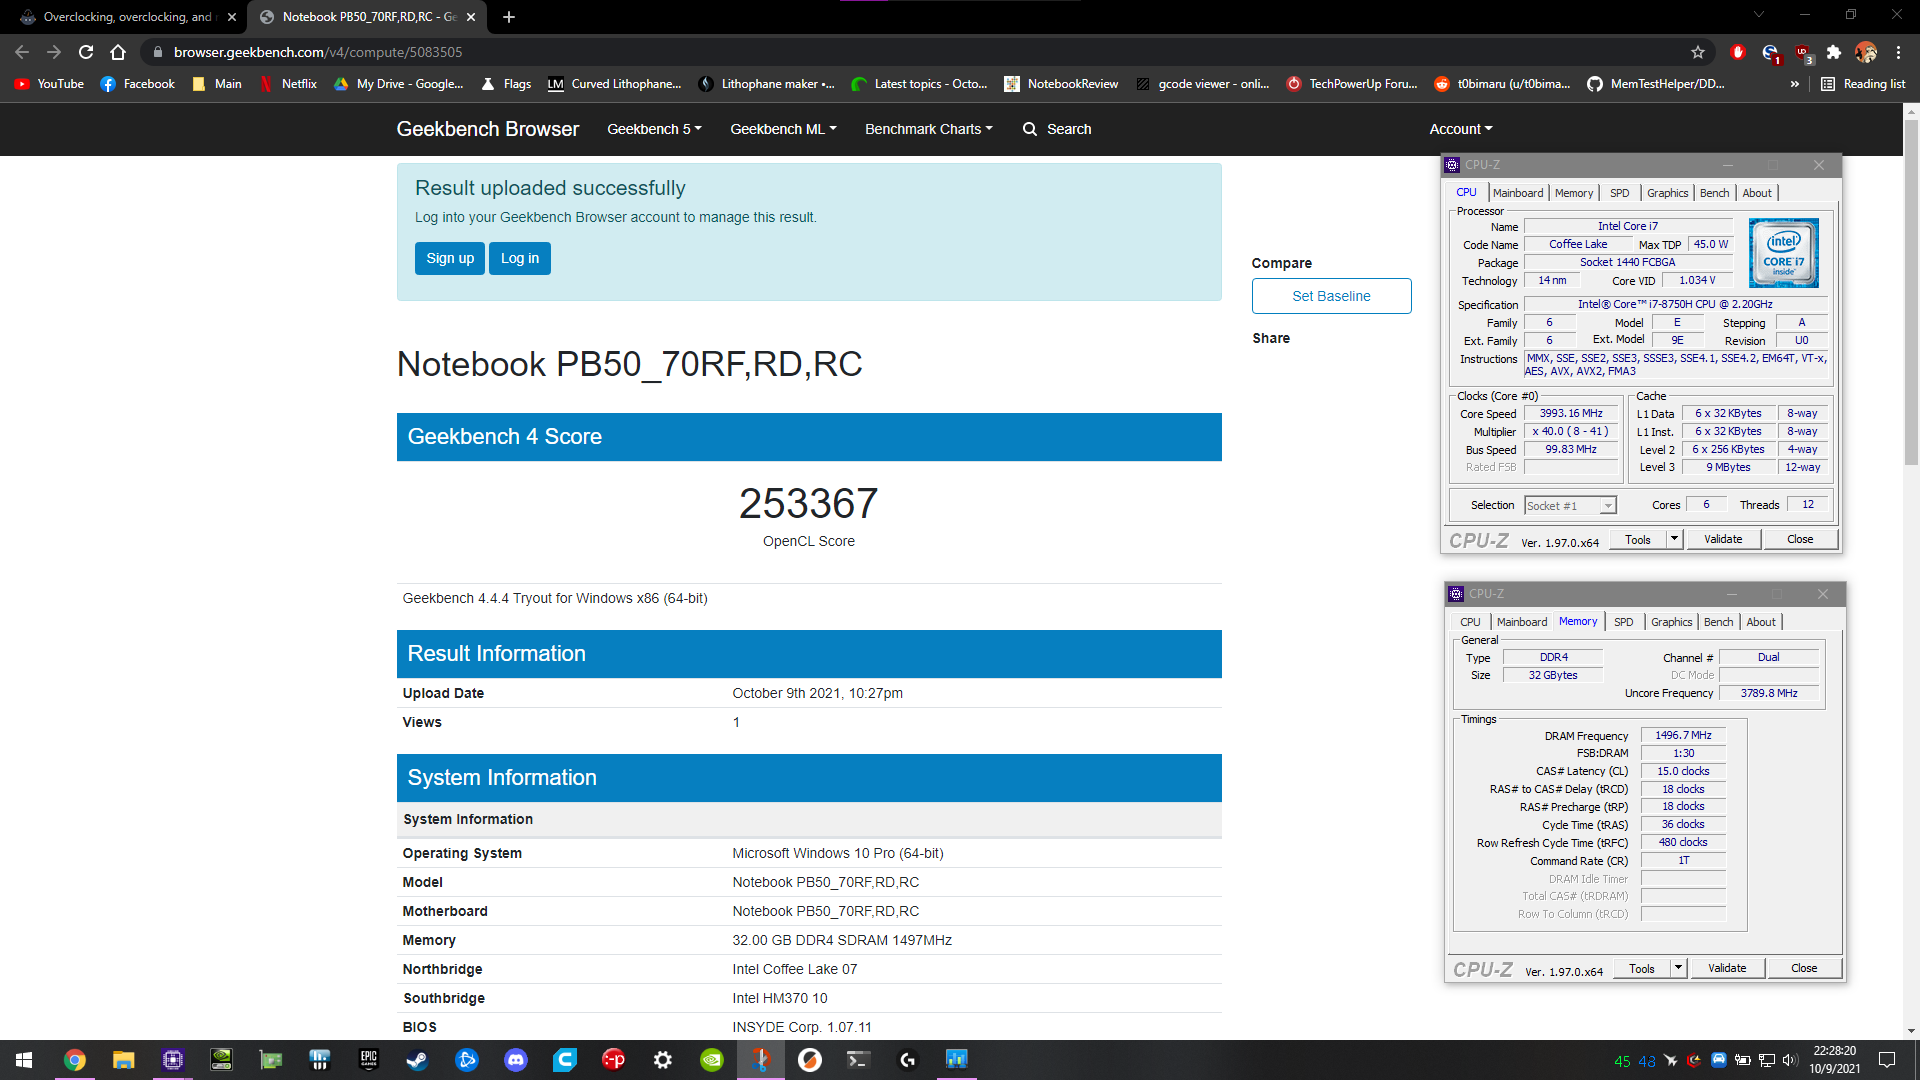Screen dimensions: 1920x1080
Task: Expand the Account dropdown
Action: pos(1461,129)
